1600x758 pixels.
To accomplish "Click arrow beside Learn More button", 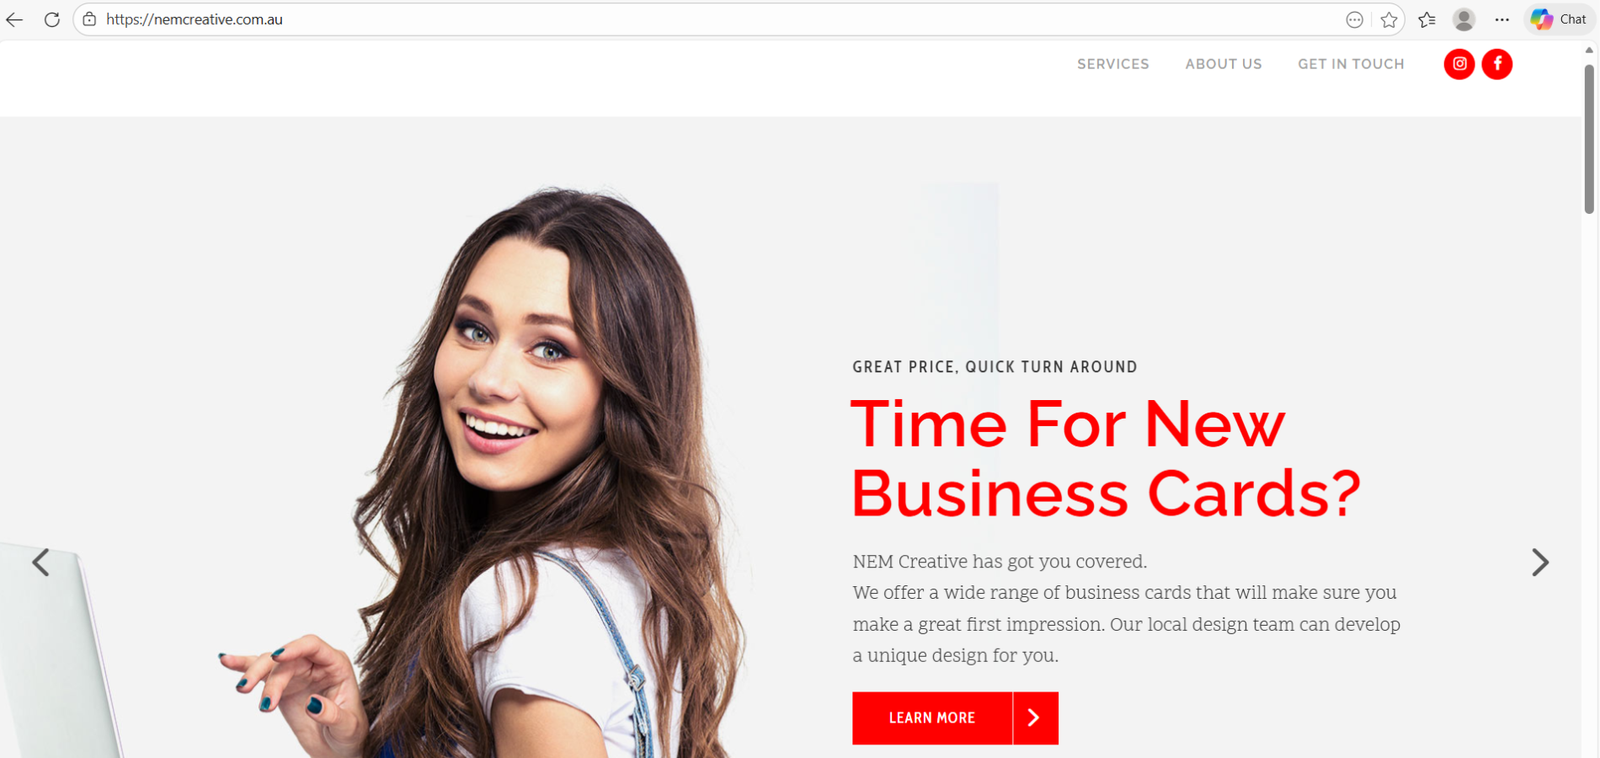I will 1035,718.
